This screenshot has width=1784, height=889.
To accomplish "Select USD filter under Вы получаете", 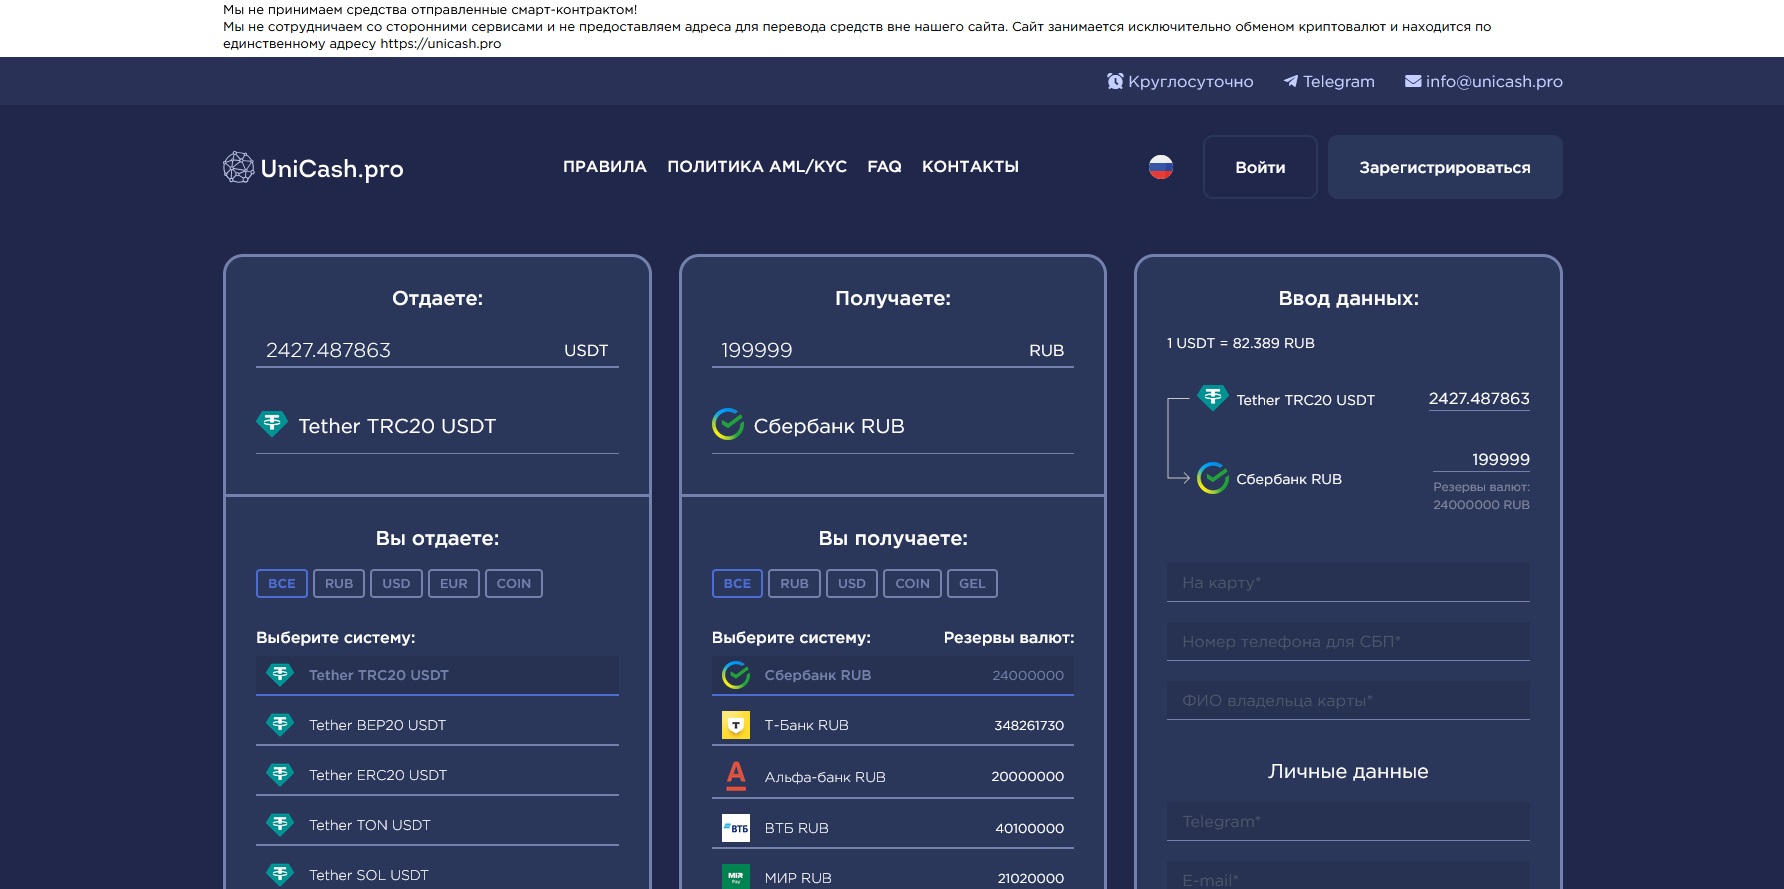I will point(852,583).
